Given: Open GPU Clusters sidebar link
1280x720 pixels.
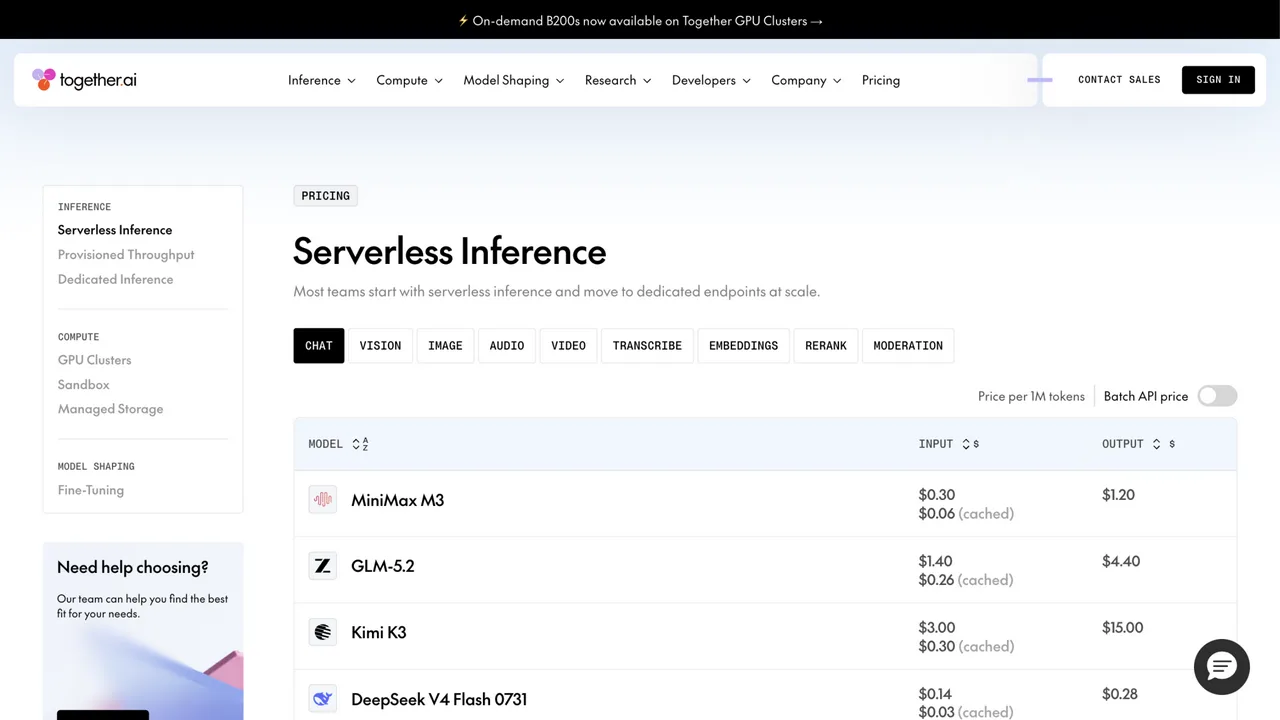Looking at the screenshot, I should (x=95, y=360).
